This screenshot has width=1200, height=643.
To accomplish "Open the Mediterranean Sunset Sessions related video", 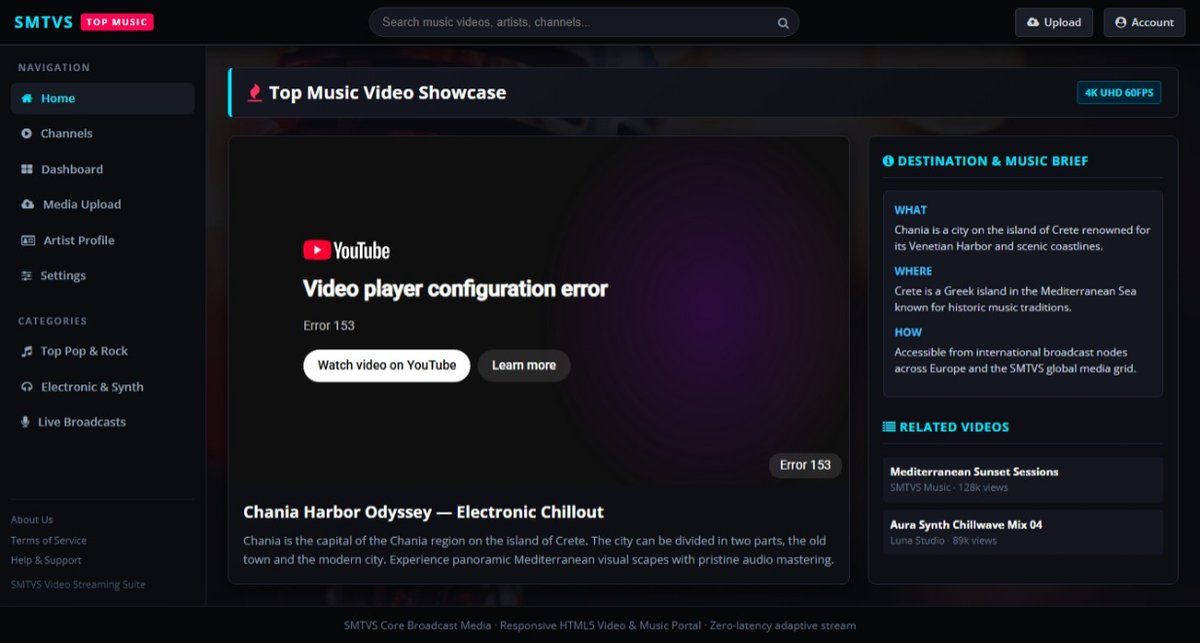I will [x=1023, y=479].
